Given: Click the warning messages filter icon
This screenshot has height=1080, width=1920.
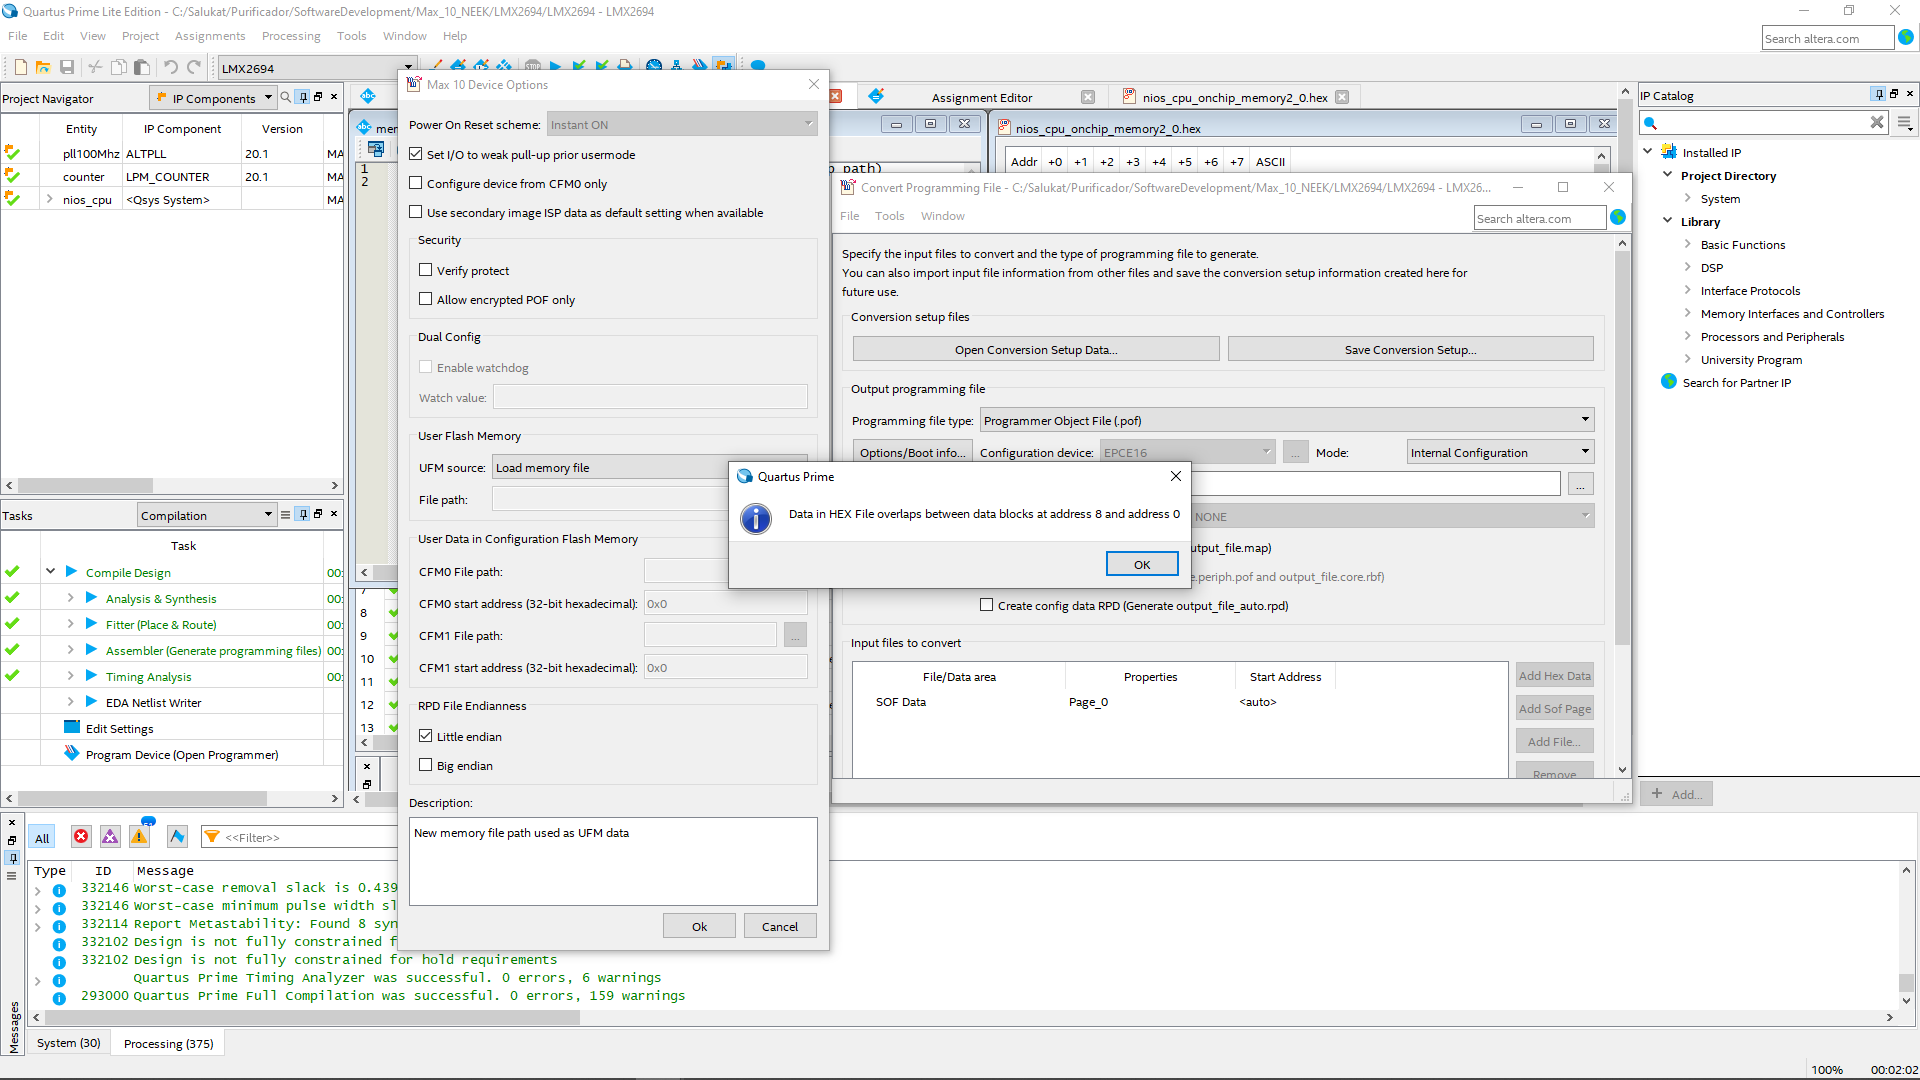Looking at the screenshot, I should coord(140,837).
